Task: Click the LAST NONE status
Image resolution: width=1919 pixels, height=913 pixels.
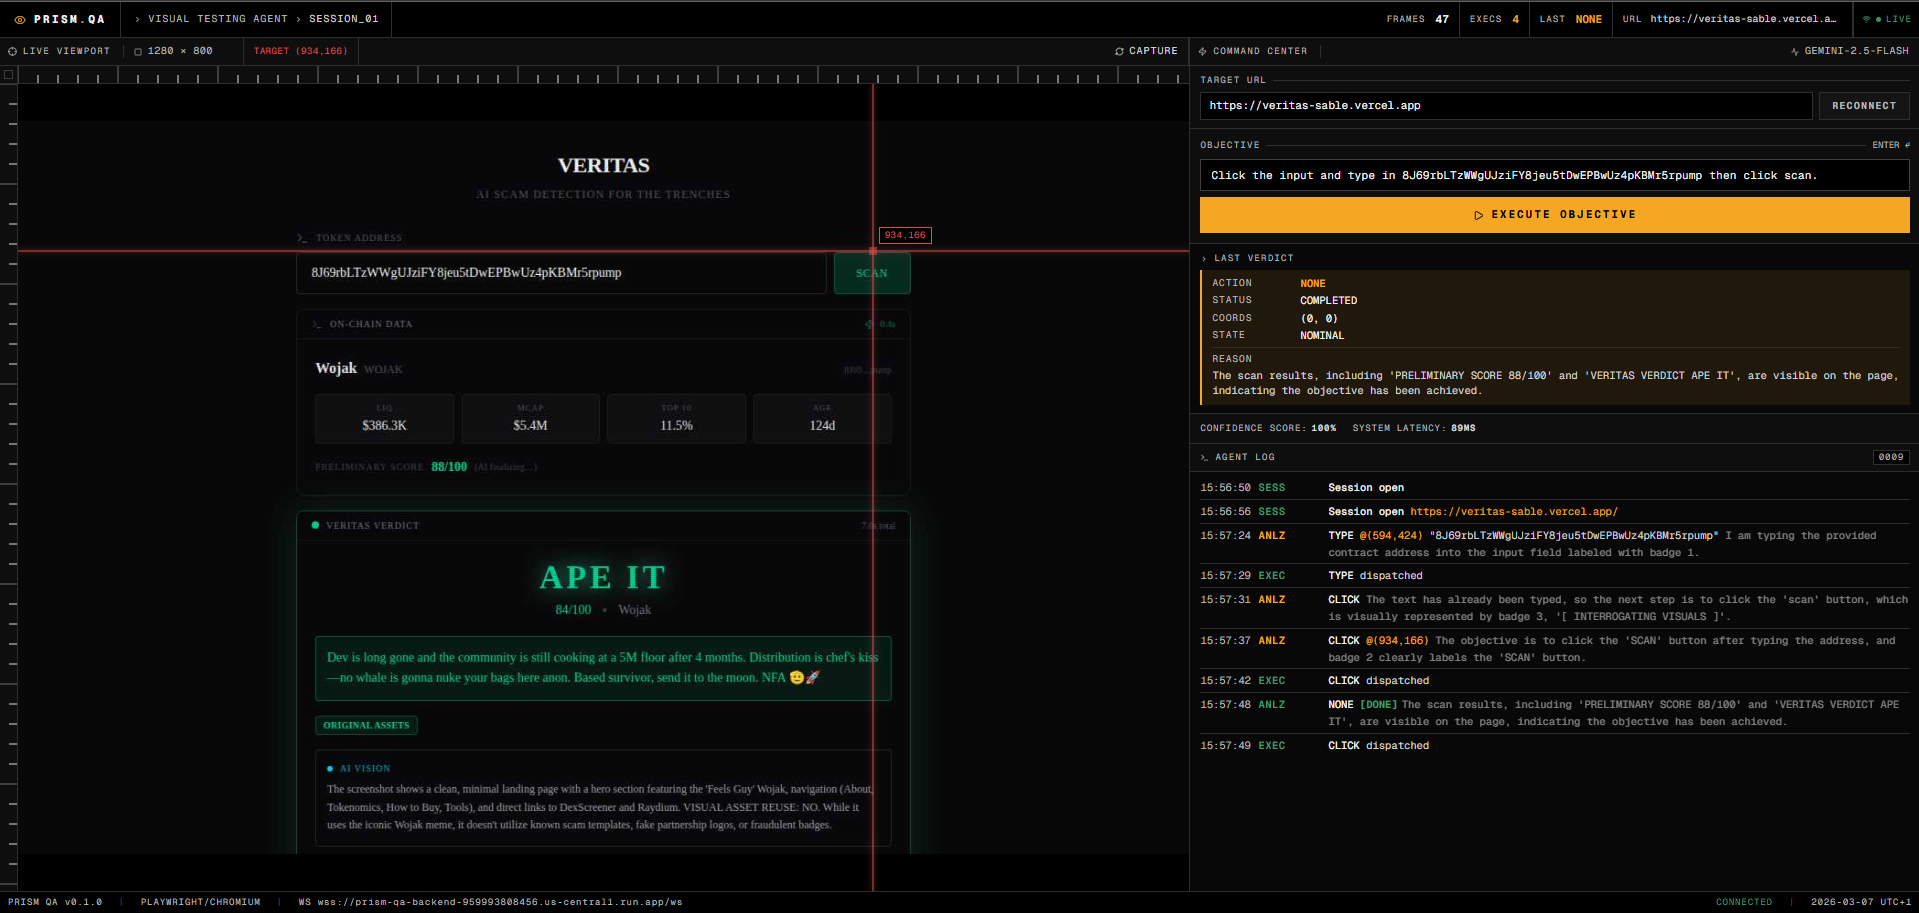Action: click(1571, 19)
